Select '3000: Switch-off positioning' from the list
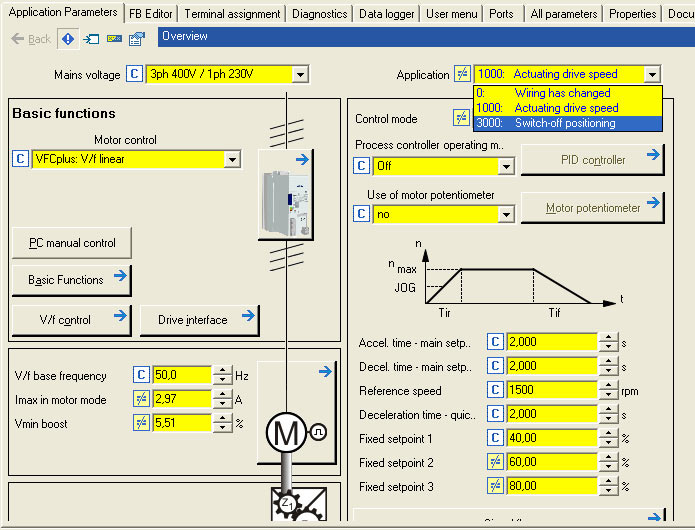Screen dimensions: 695x530 coord(565,123)
